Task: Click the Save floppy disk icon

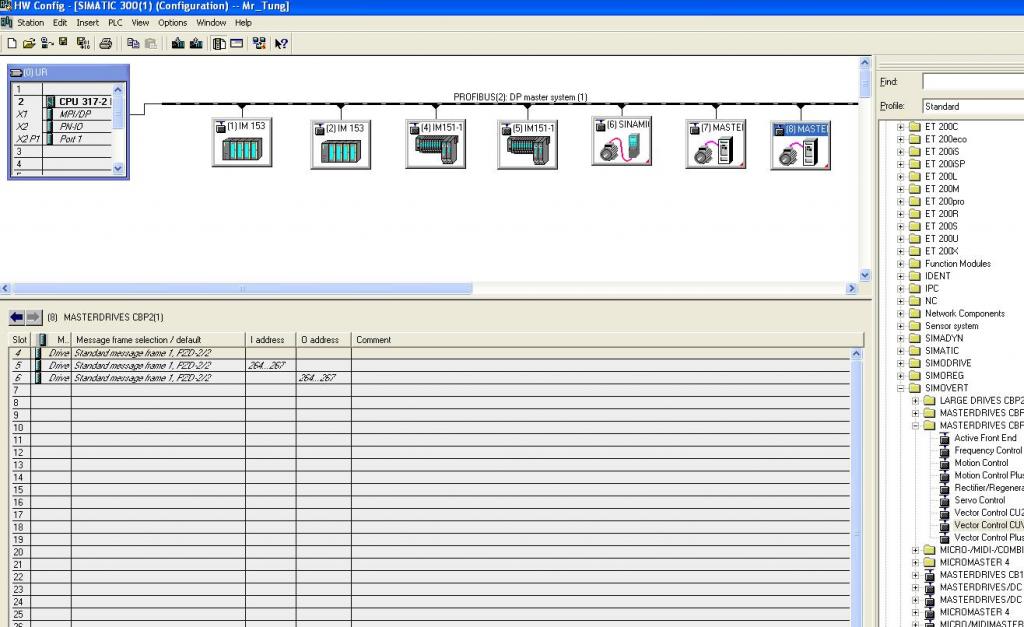Action: tap(63, 42)
